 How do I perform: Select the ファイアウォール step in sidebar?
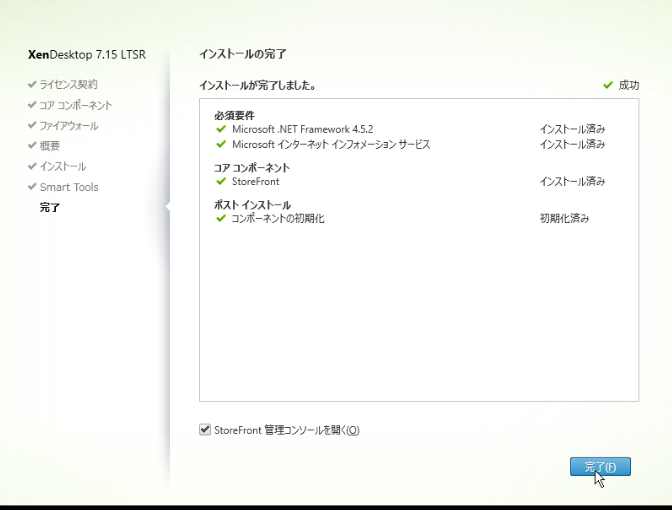coord(69,126)
